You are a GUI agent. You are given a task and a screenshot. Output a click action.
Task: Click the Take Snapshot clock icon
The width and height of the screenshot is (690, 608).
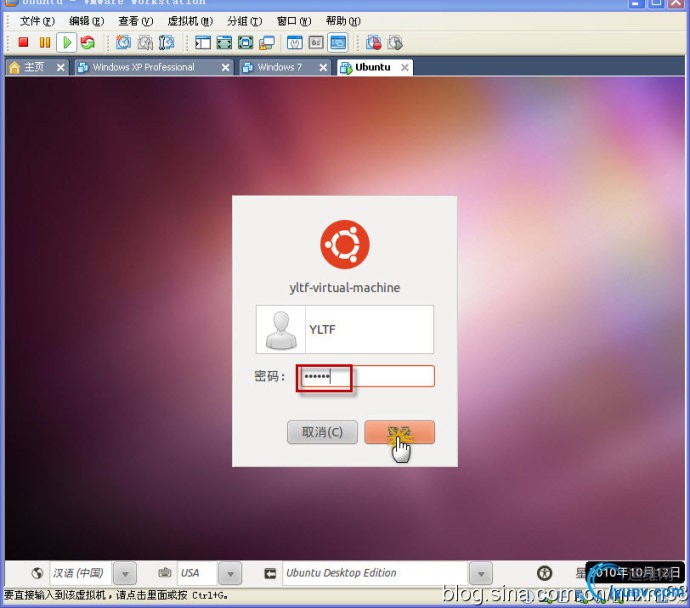124,42
